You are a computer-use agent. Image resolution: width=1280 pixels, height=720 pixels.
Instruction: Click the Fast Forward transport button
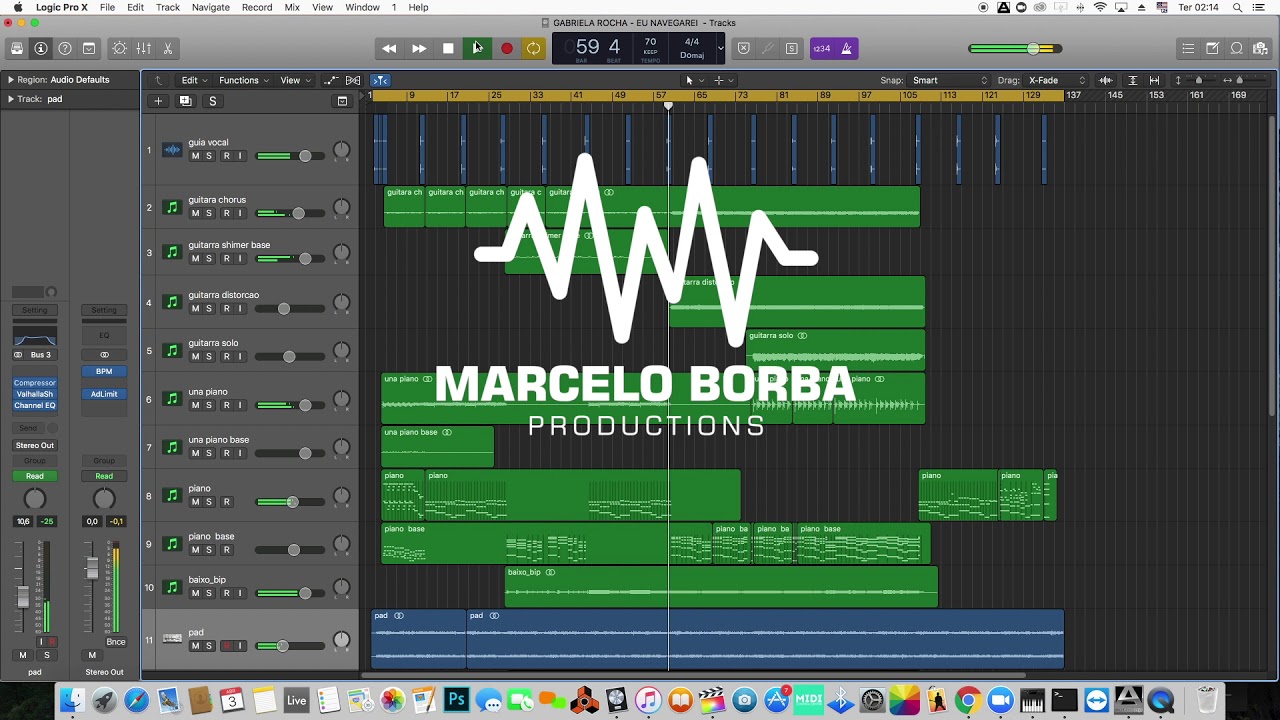click(419, 48)
